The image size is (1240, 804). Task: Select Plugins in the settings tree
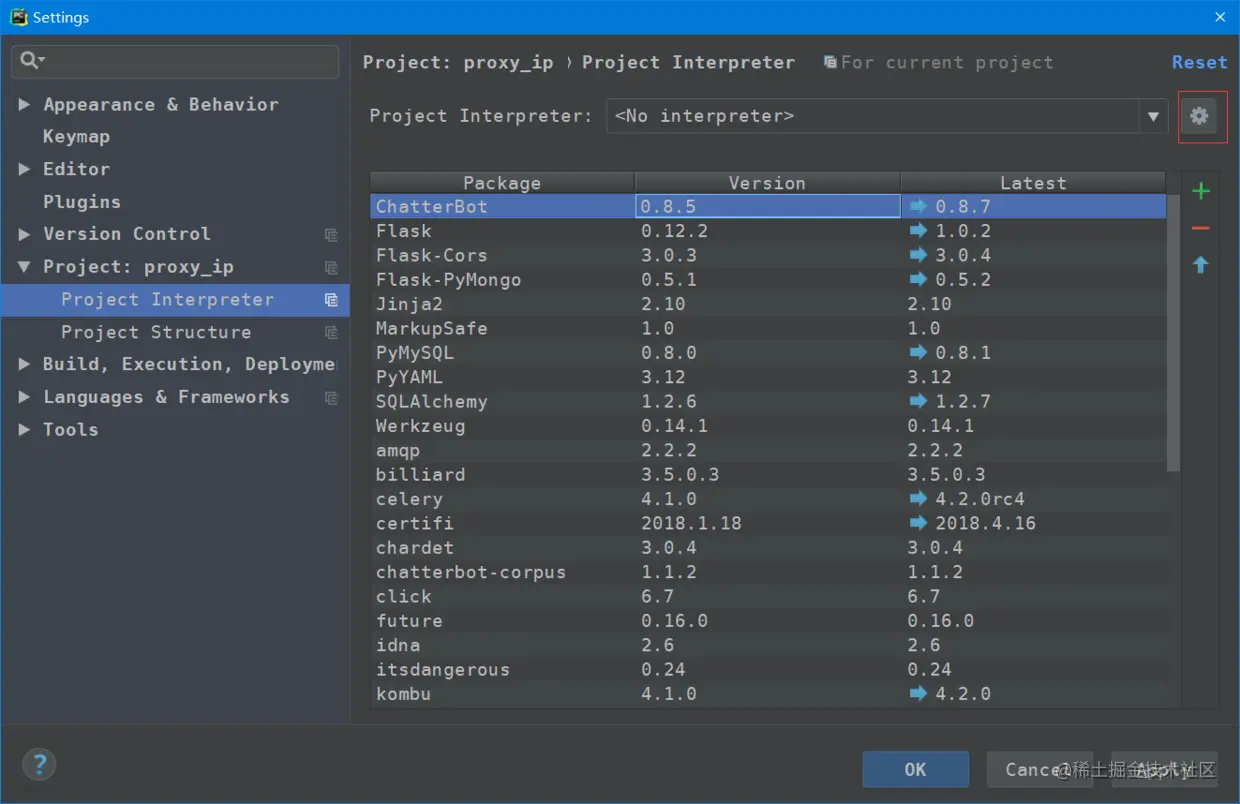click(x=82, y=202)
